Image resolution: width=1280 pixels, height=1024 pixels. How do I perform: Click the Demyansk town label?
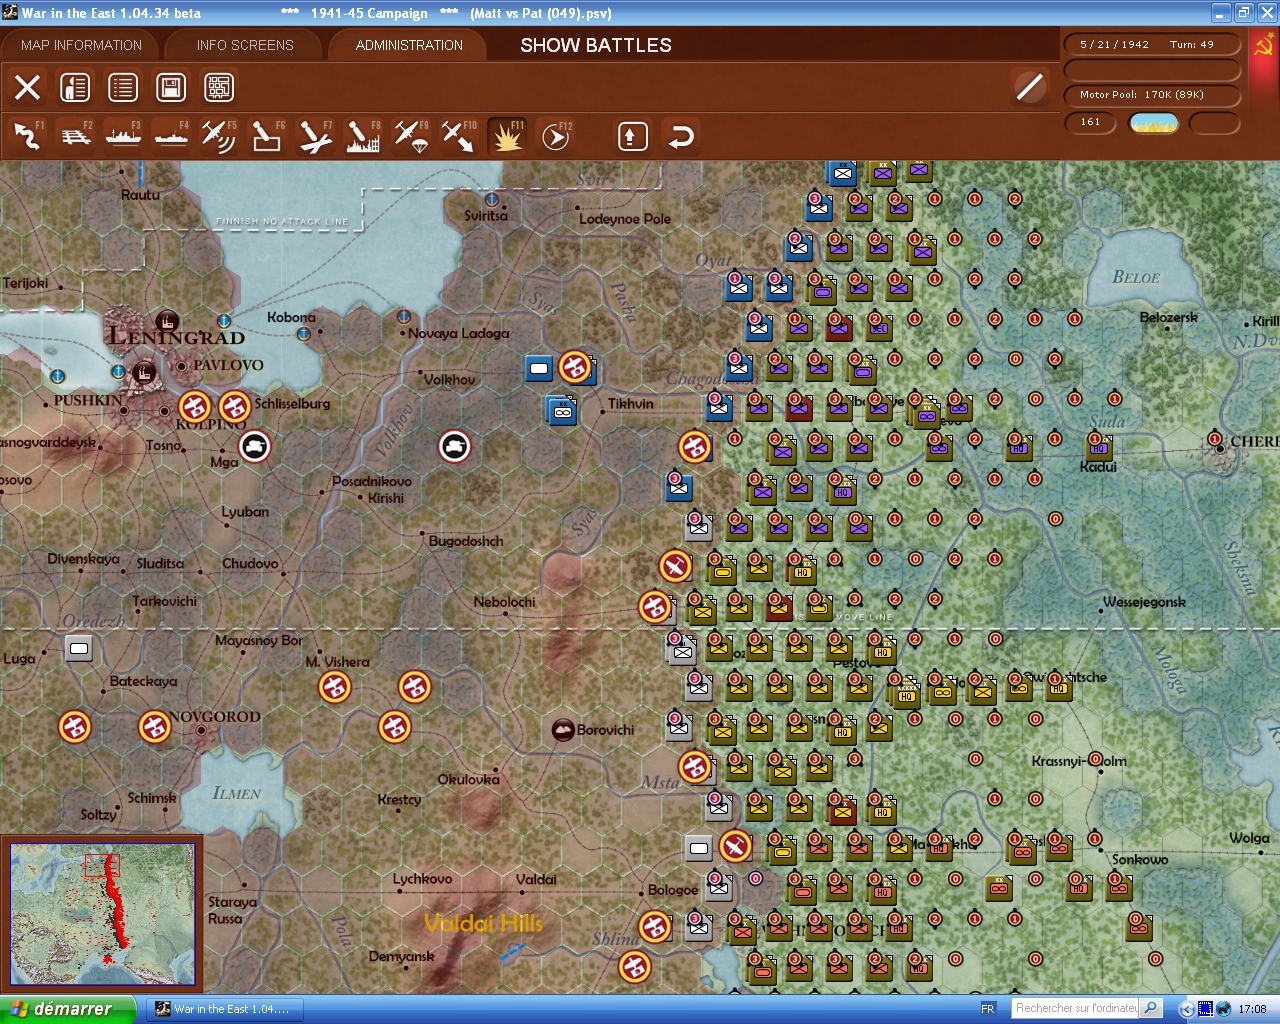[401, 957]
